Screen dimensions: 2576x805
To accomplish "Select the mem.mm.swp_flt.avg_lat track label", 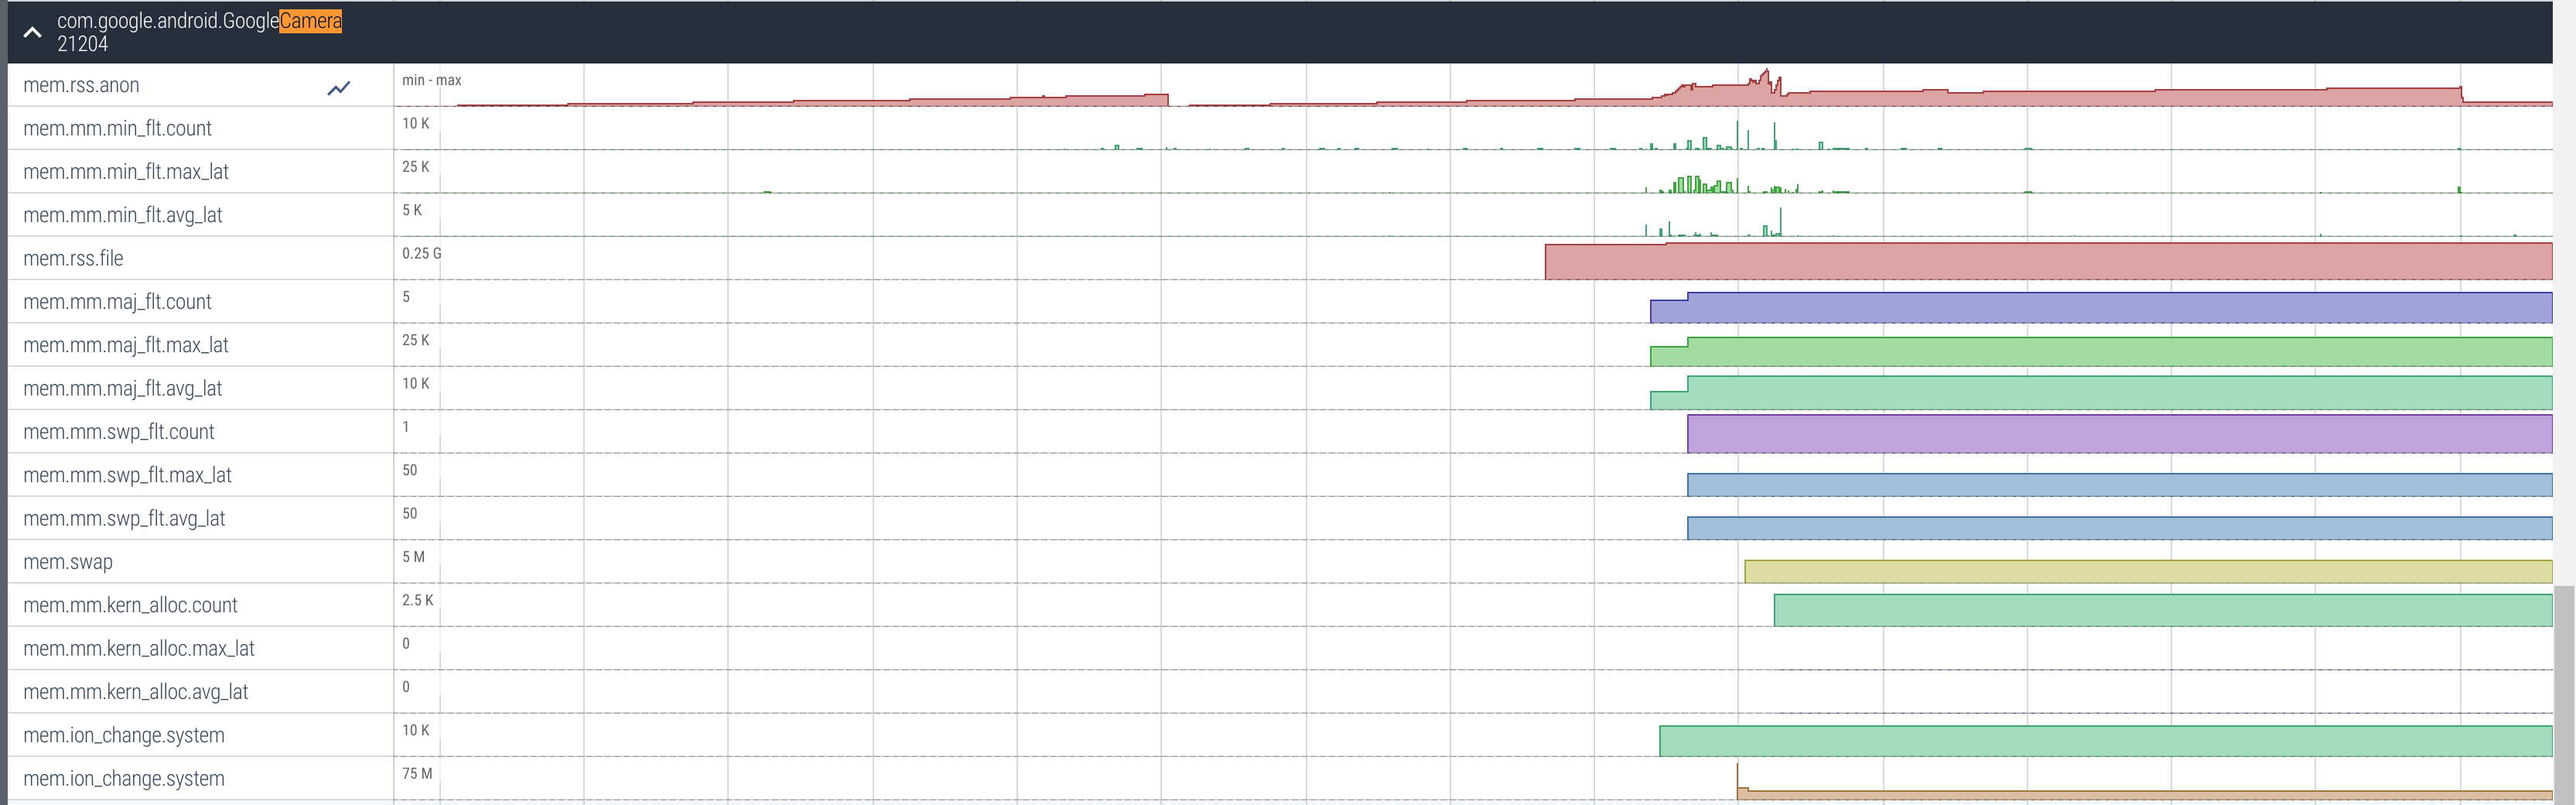I will pos(124,519).
